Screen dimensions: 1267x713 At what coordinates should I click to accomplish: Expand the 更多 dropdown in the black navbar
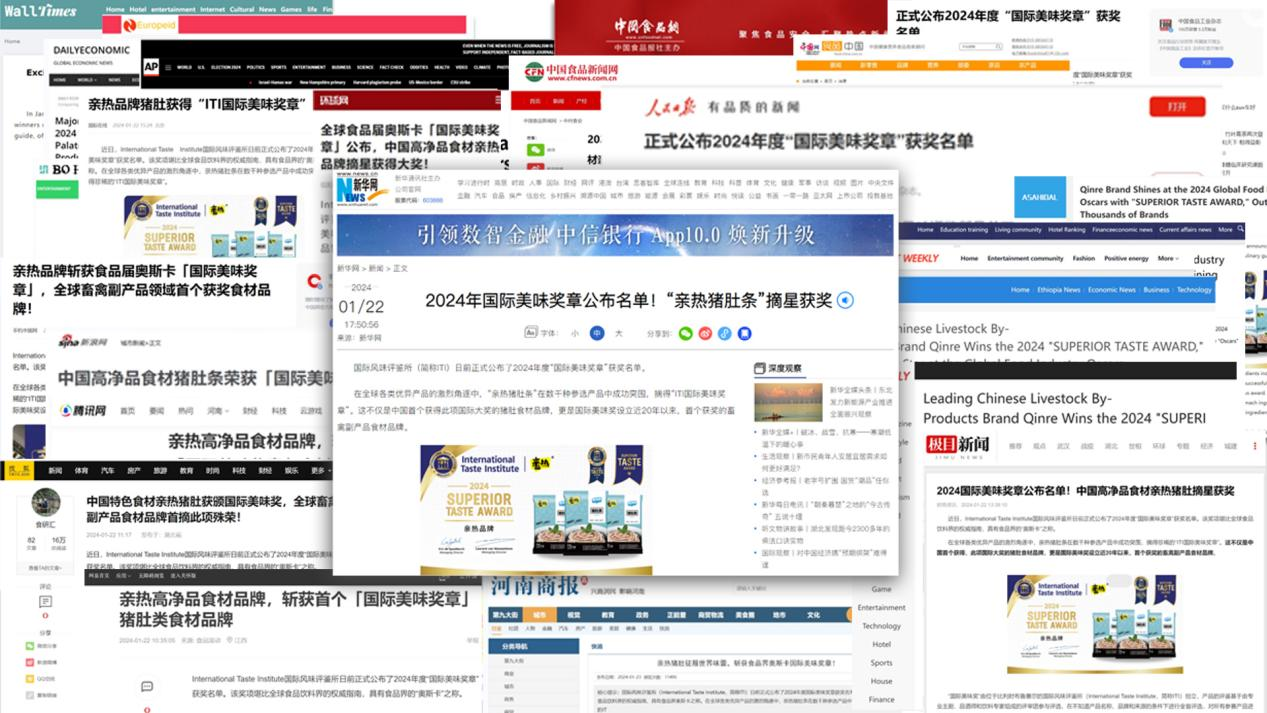pos(320,470)
